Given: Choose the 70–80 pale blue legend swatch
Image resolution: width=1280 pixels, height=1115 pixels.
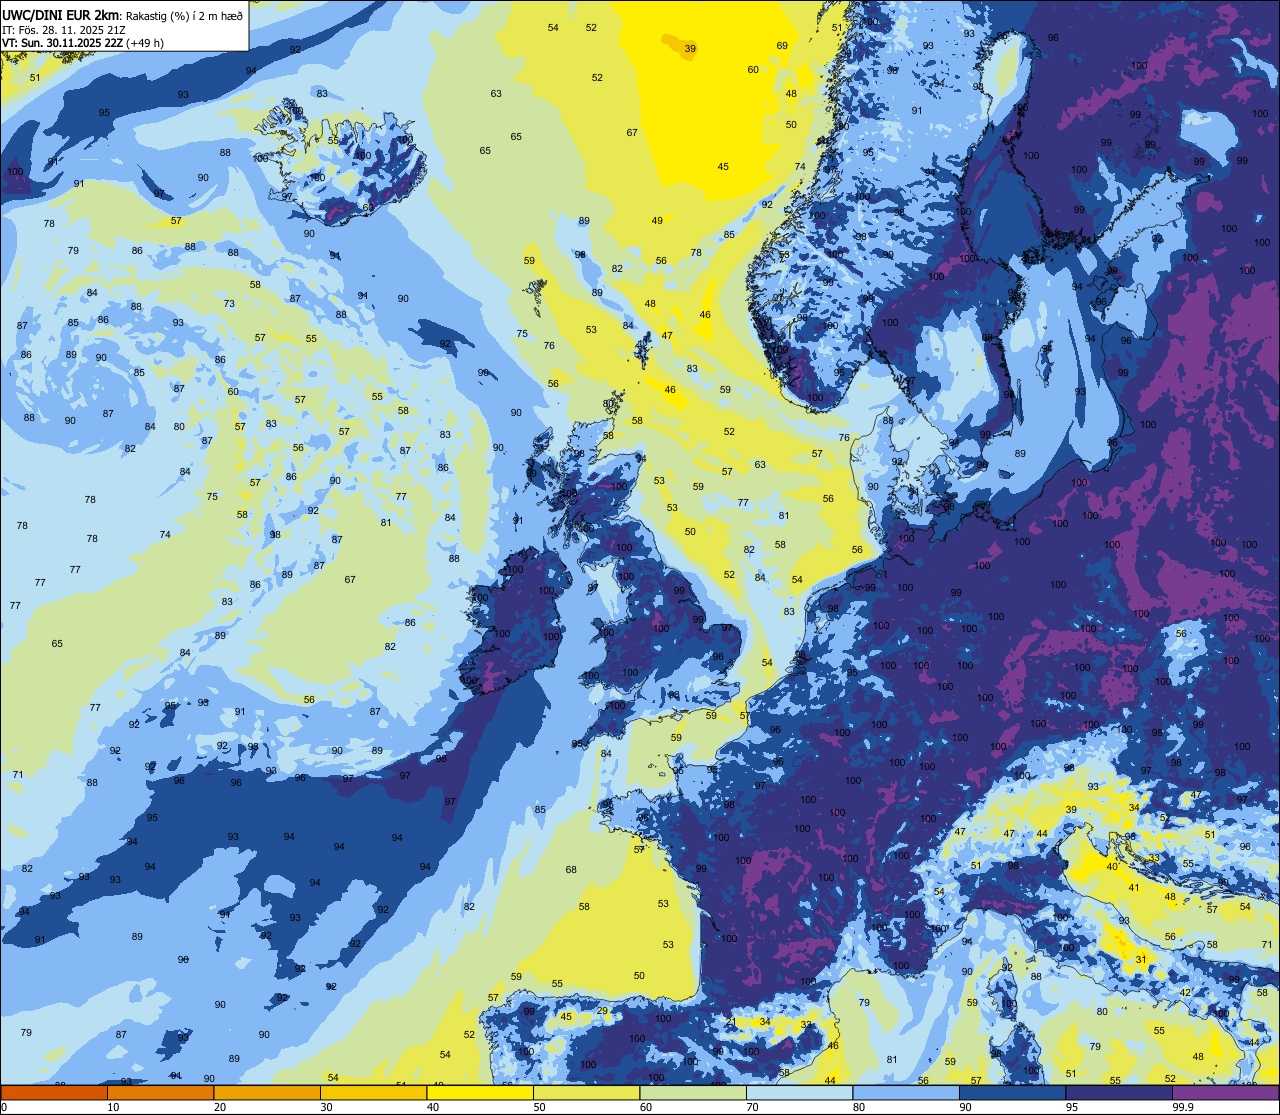Looking at the screenshot, I should pos(799,1093).
